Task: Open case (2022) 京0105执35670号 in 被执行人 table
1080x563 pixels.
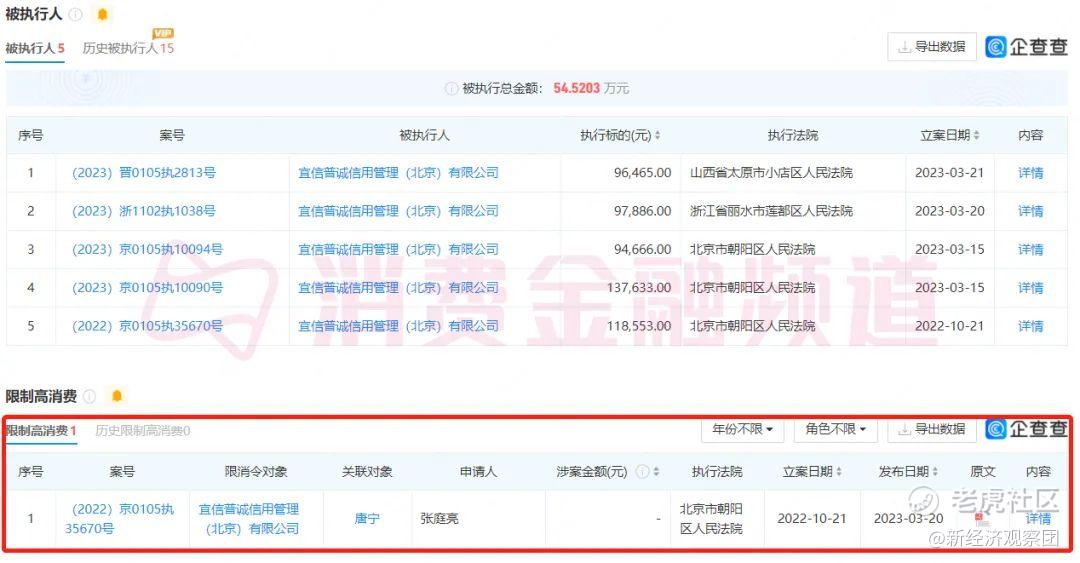Action: pyautogui.click(x=147, y=326)
